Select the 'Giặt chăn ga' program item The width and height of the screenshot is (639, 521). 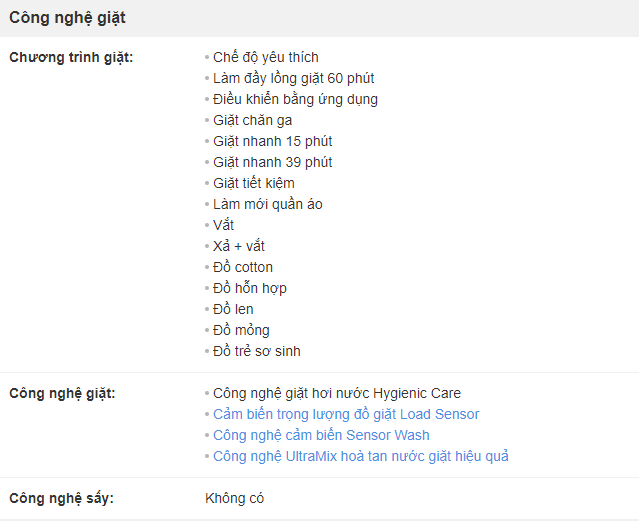(253, 120)
